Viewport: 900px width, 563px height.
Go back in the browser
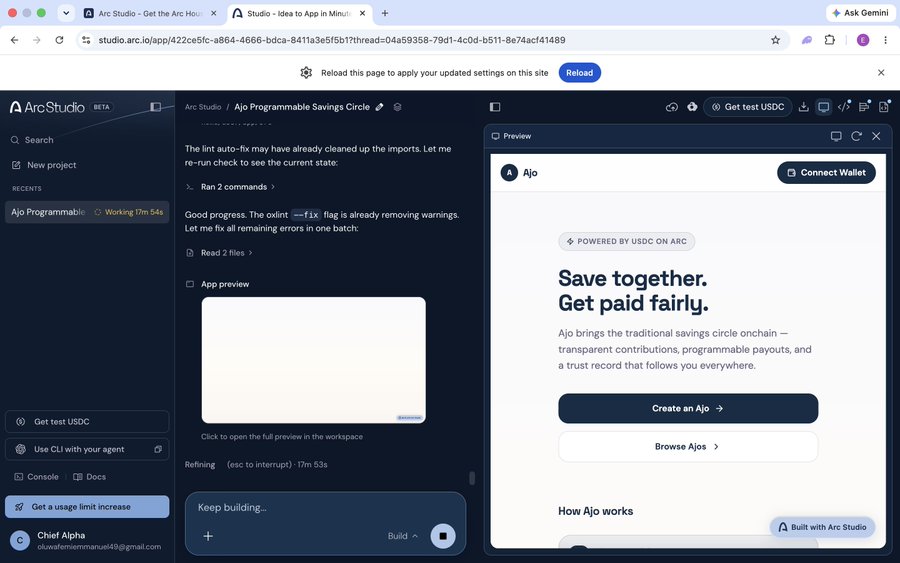[14, 40]
